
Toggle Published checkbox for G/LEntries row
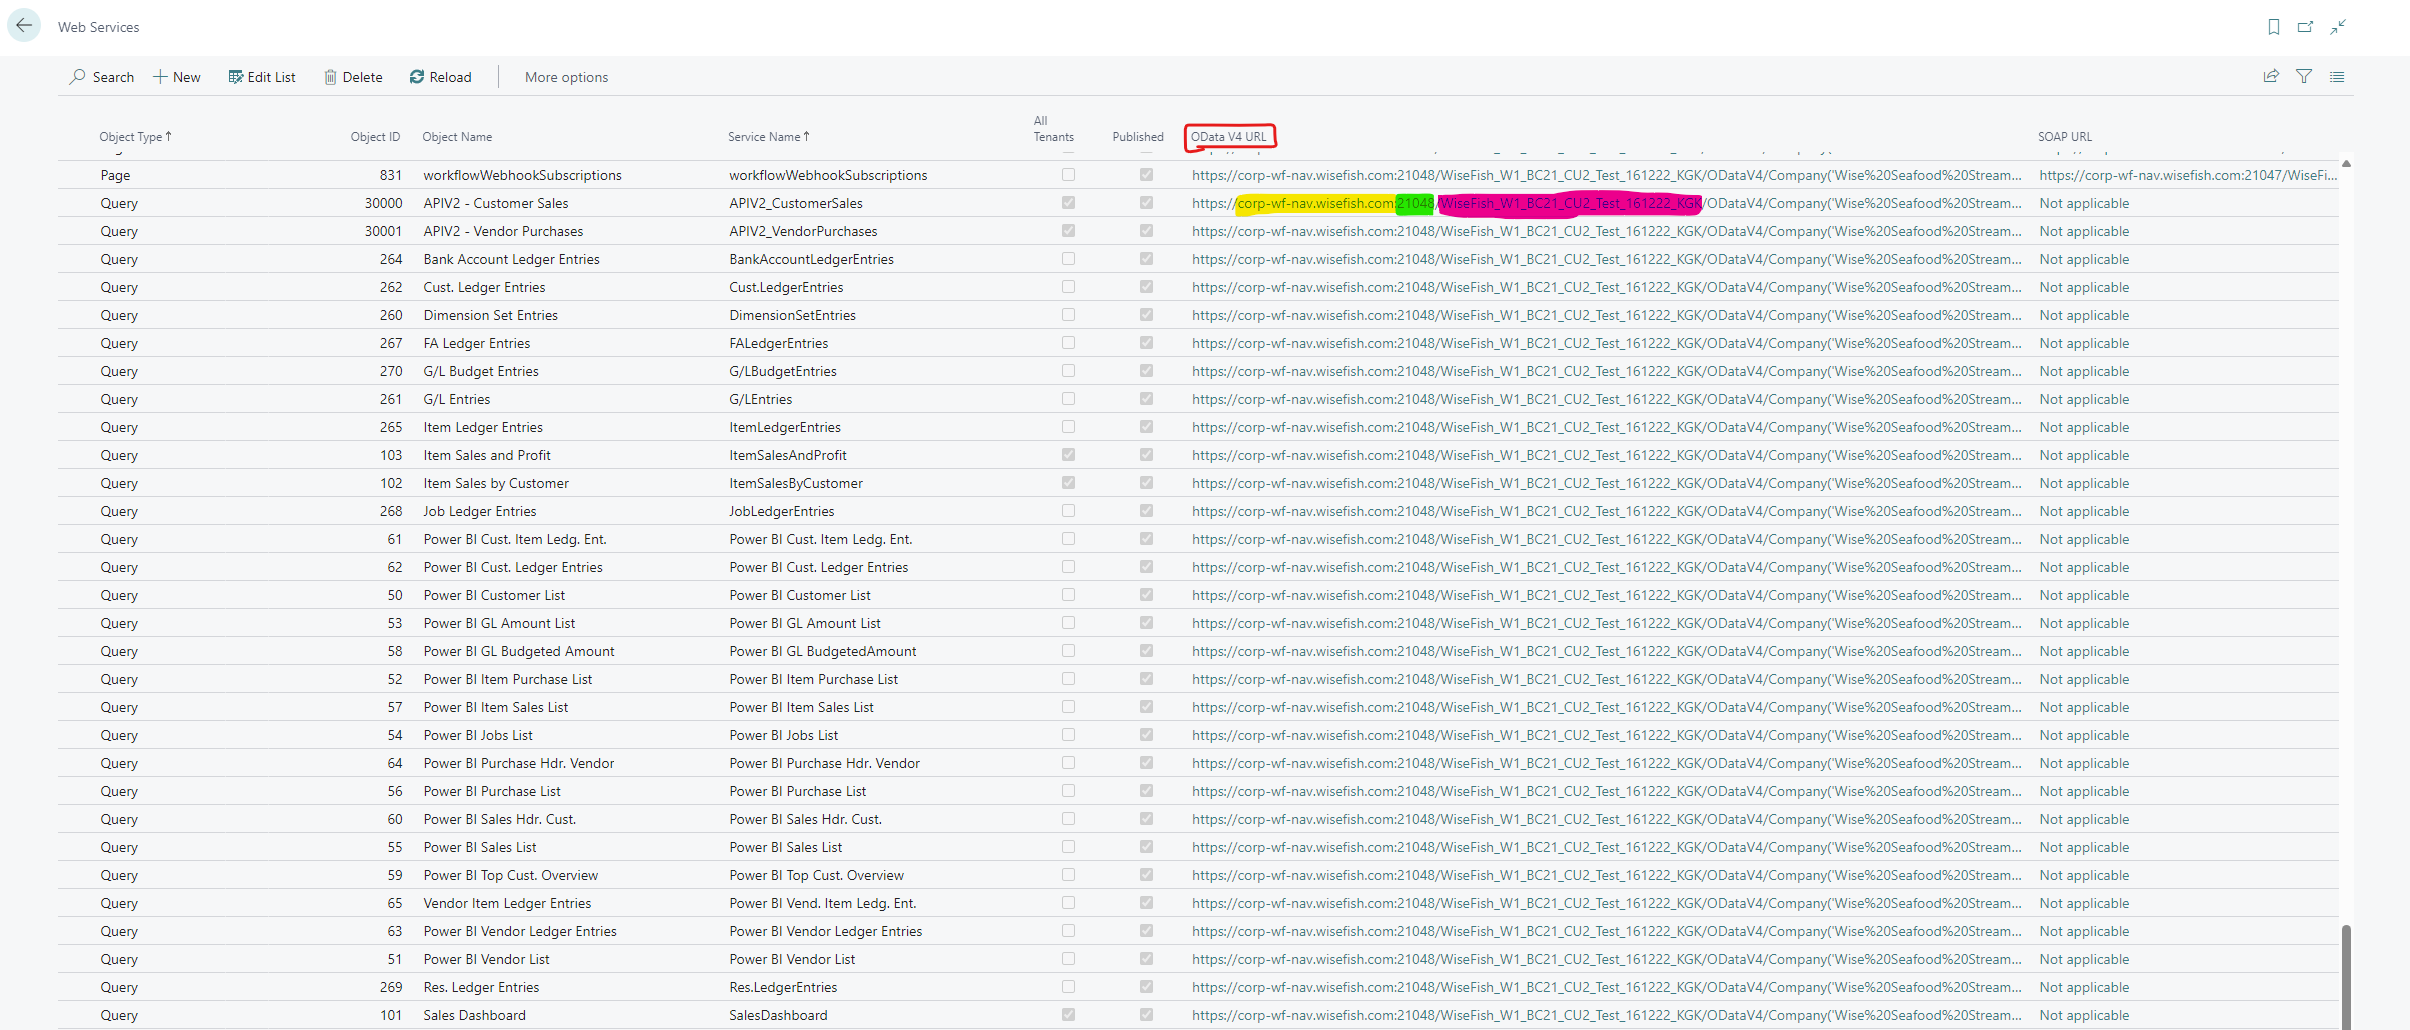click(x=1146, y=399)
